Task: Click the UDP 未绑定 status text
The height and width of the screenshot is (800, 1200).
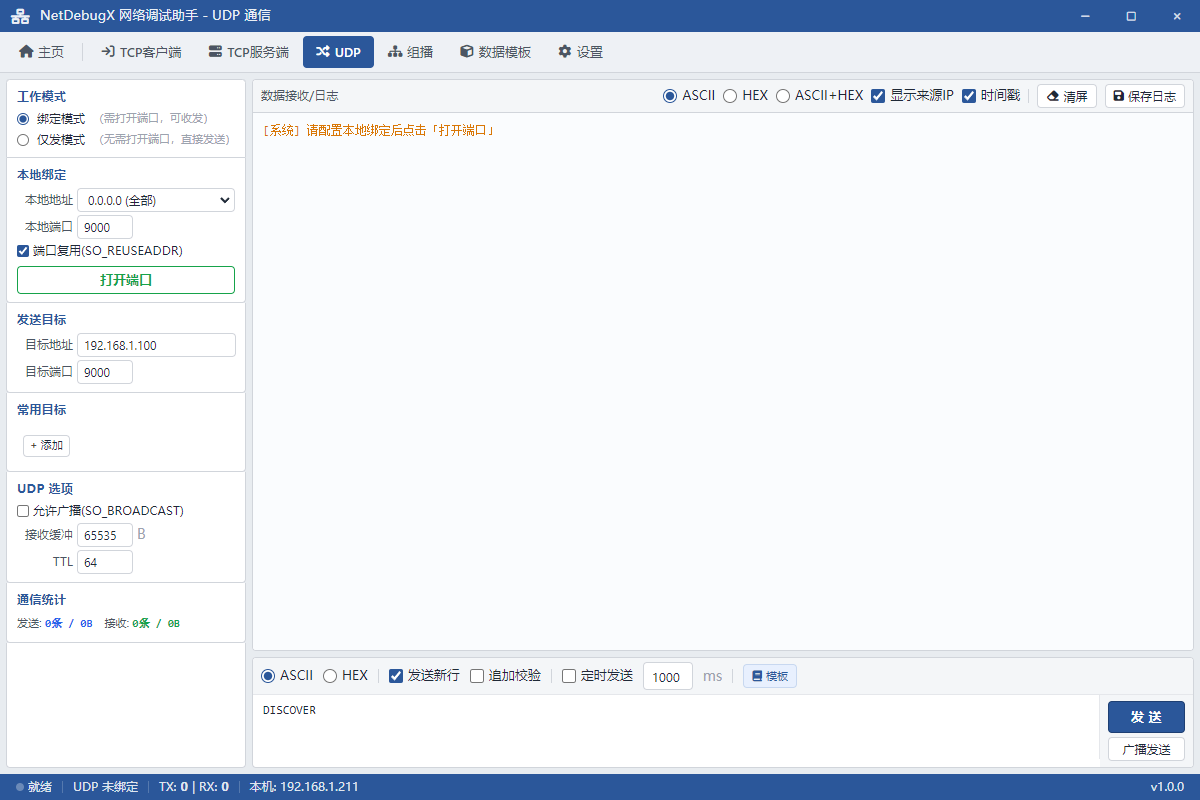Action: pos(105,787)
